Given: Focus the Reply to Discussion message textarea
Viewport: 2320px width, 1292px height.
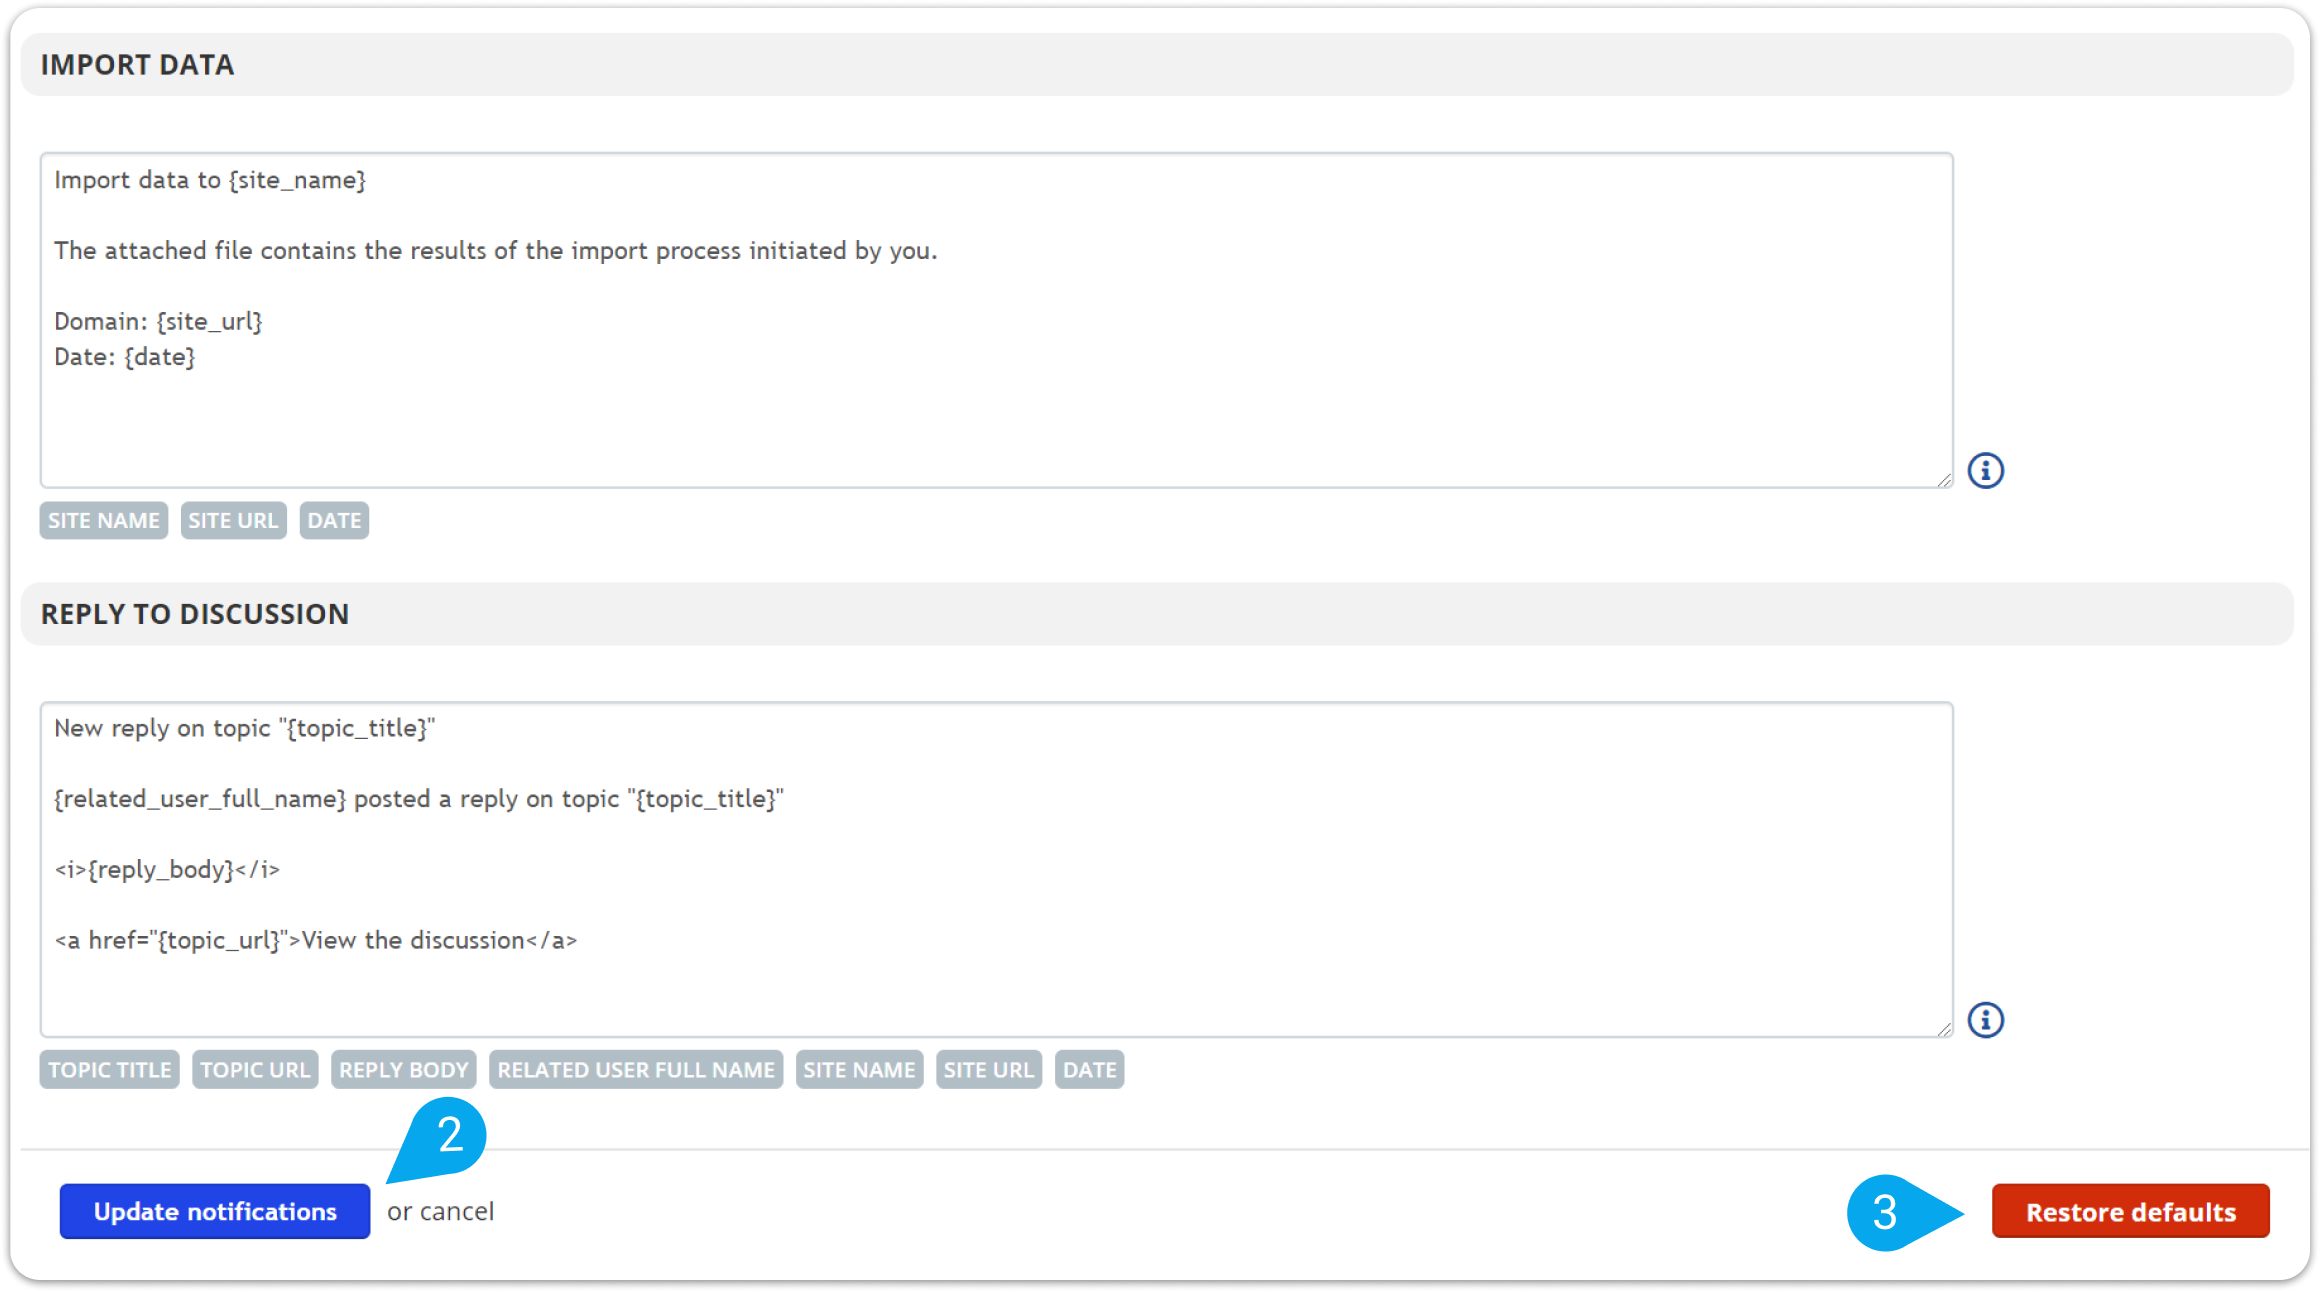Looking at the screenshot, I should point(996,869).
